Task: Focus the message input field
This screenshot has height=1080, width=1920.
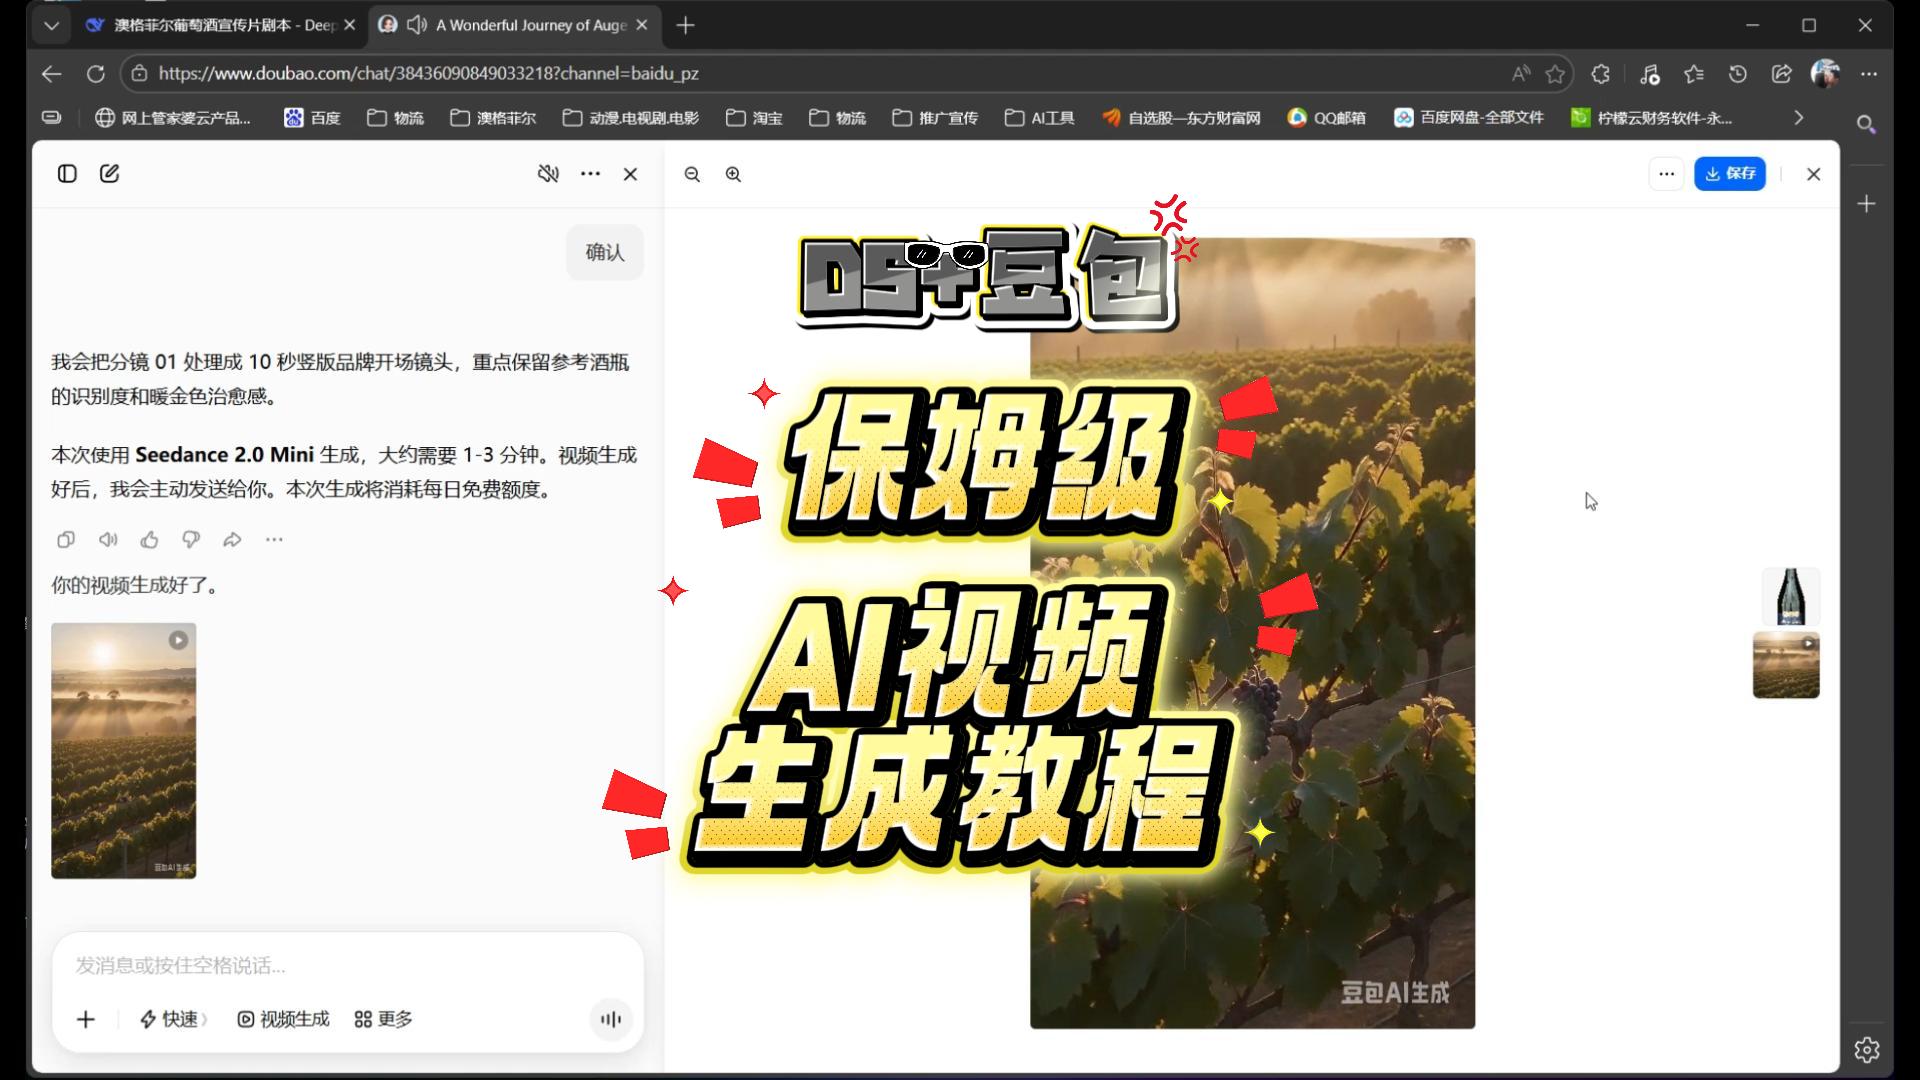Action: point(348,965)
